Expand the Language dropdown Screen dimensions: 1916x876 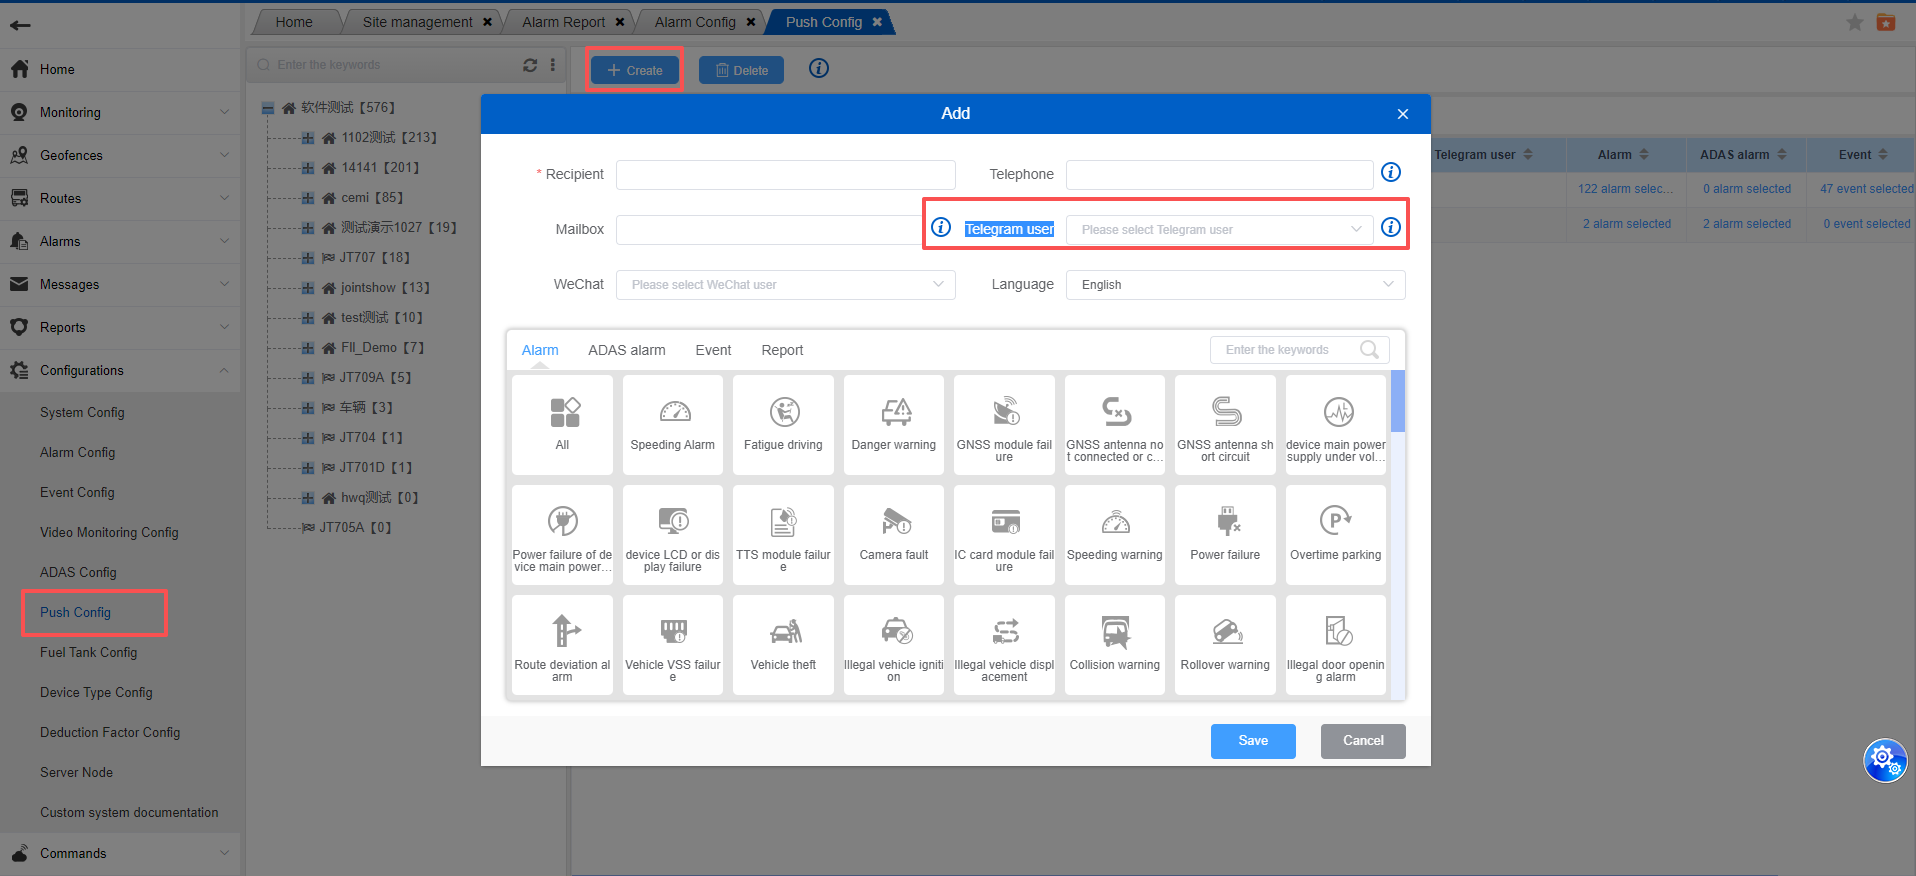1235,285
